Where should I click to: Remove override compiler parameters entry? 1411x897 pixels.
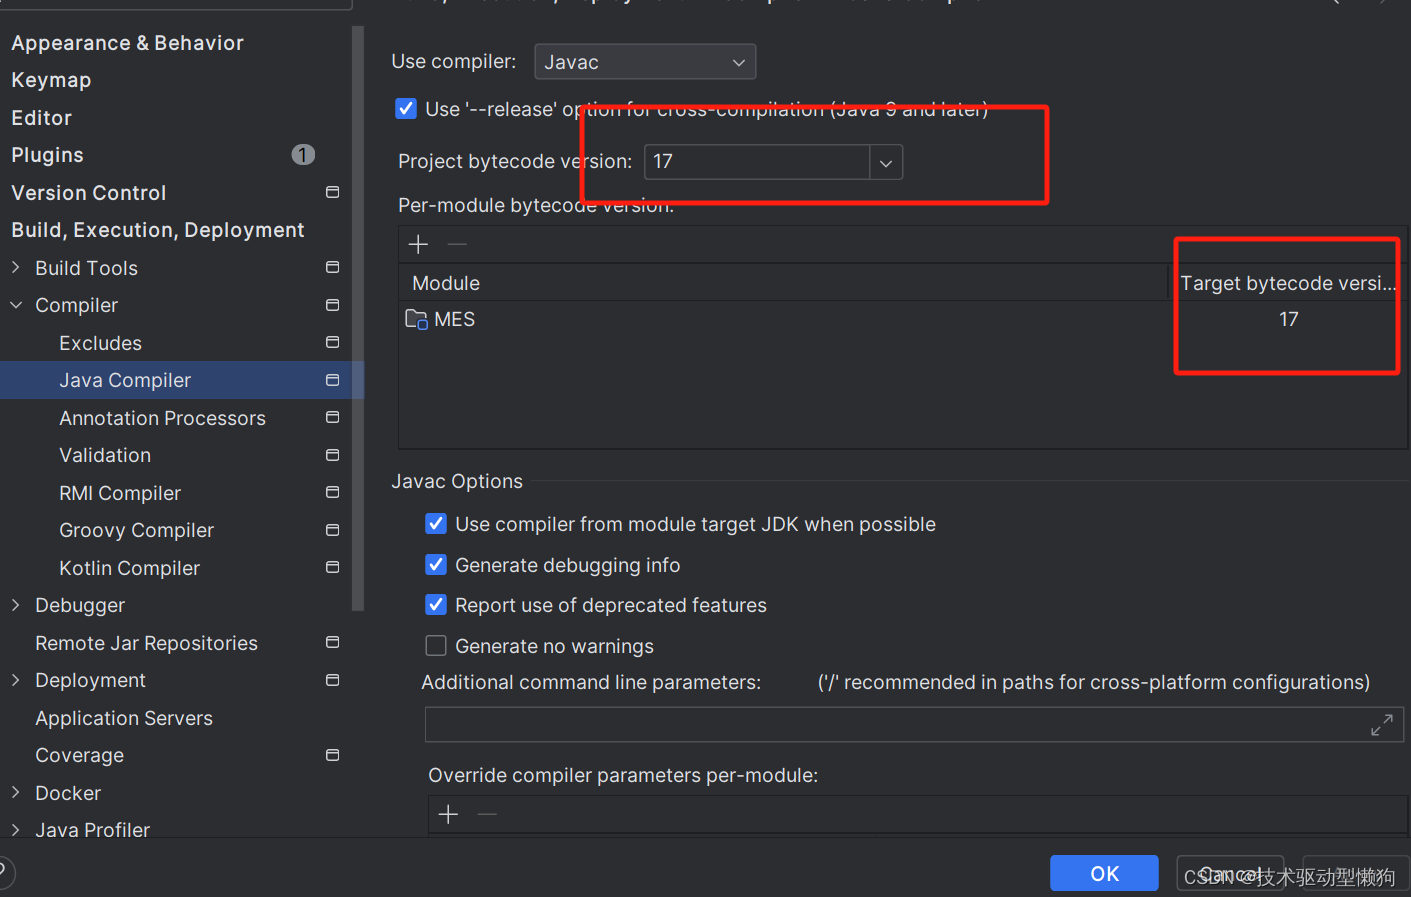pyautogui.click(x=487, y=814)
